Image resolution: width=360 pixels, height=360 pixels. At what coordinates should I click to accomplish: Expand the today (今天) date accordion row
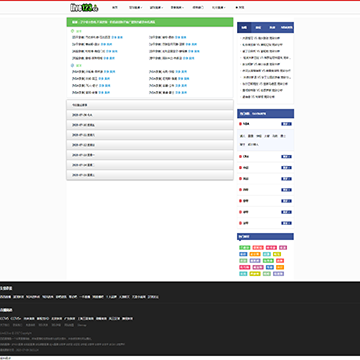150,115
